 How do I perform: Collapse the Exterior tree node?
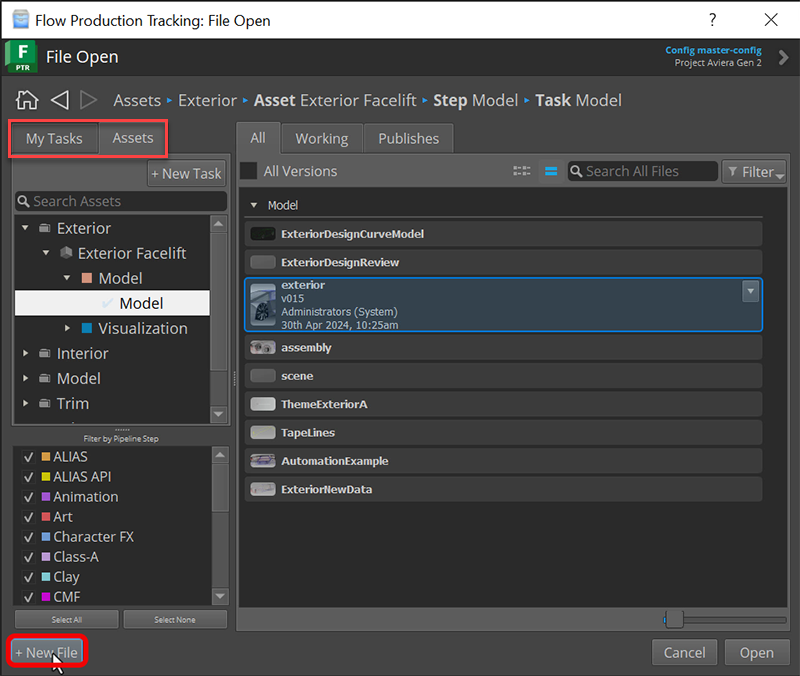25,228
